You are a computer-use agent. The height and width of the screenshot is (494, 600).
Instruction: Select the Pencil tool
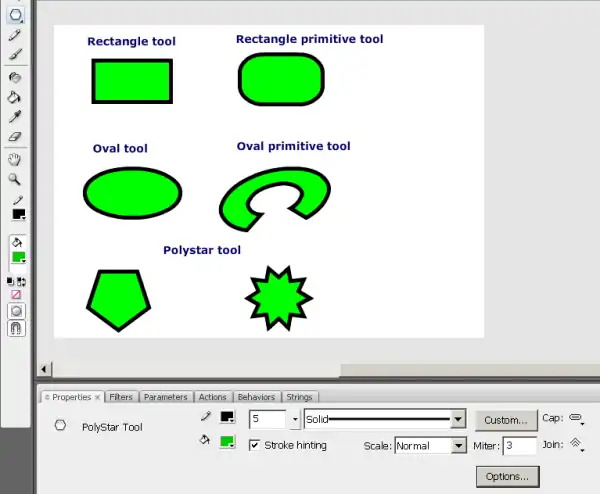[x=16, y=35]
